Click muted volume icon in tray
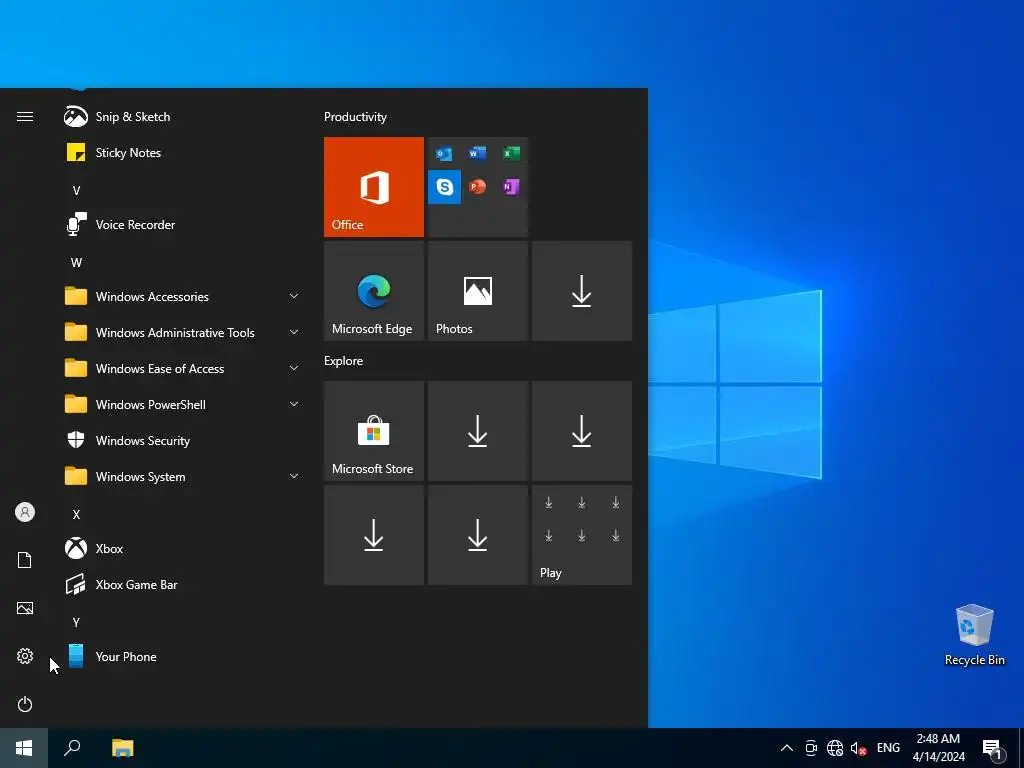 [858, 748]
